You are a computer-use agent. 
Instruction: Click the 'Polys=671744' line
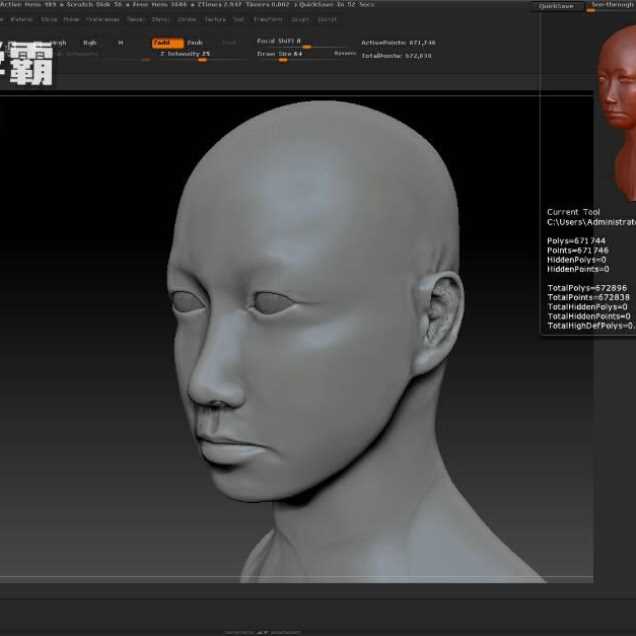click(576, 241)
